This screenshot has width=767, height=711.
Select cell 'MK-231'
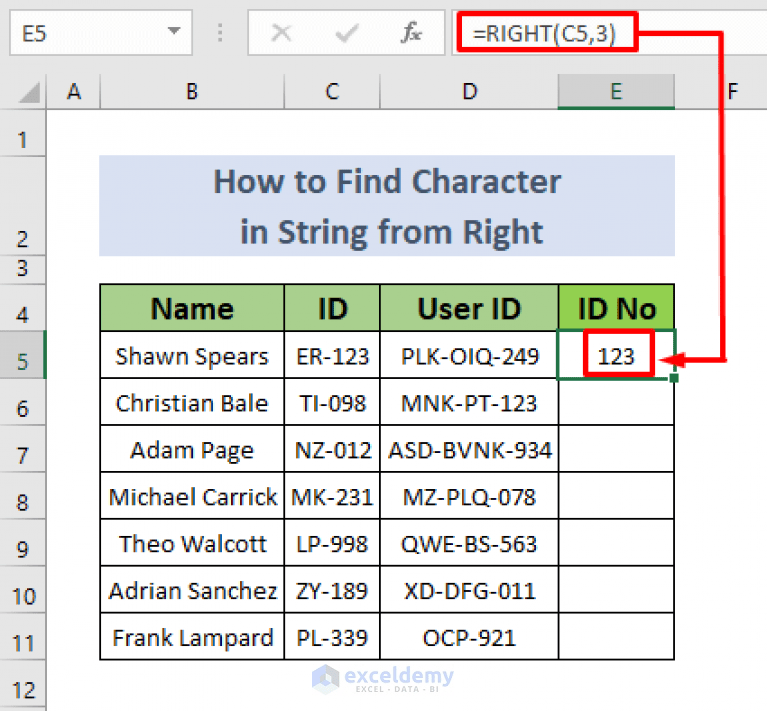[x=332, y=496]
